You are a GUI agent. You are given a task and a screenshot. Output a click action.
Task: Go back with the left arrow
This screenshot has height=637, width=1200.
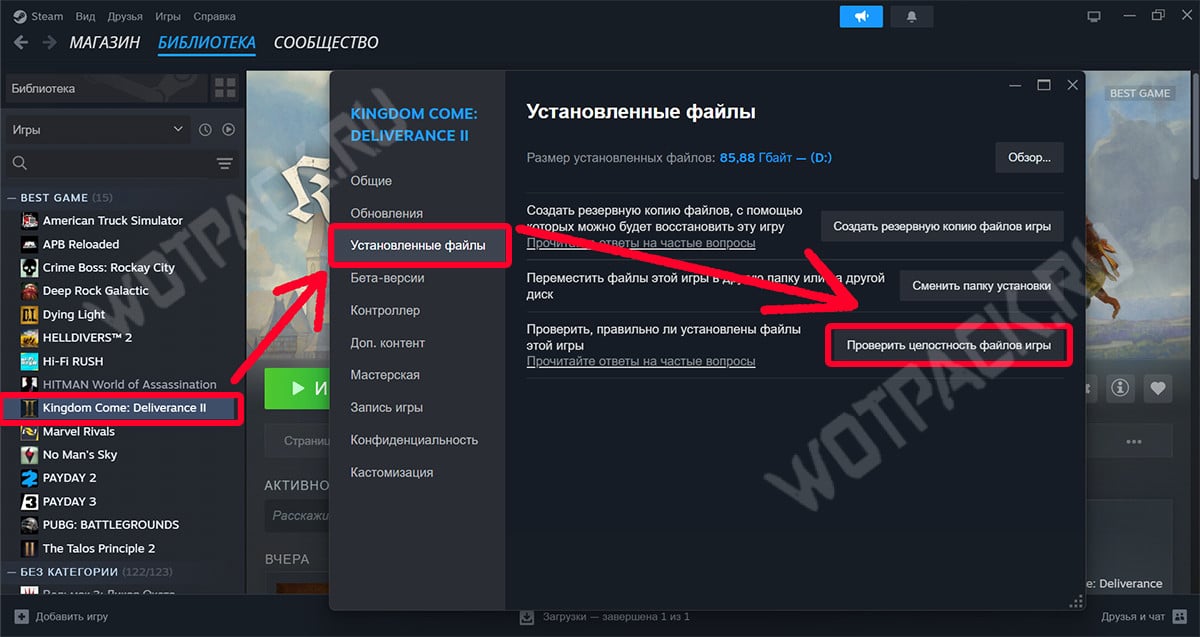point(20,43)
